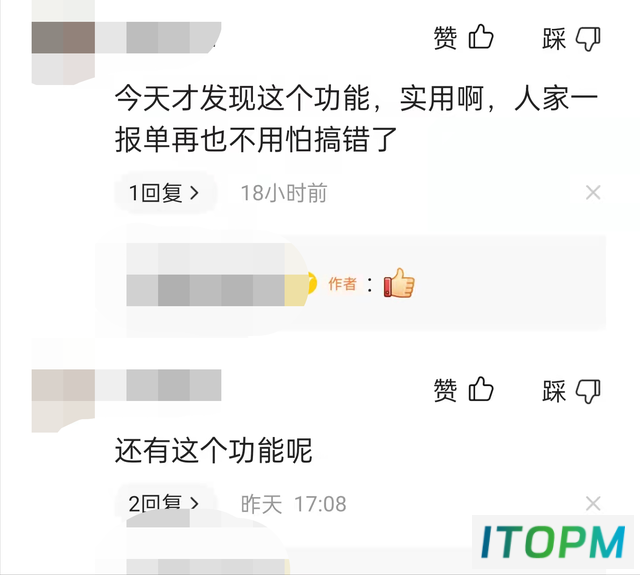Like the 还有这个功能呢 comment
Screen dimensions: 640x575
tap(463, 389)
